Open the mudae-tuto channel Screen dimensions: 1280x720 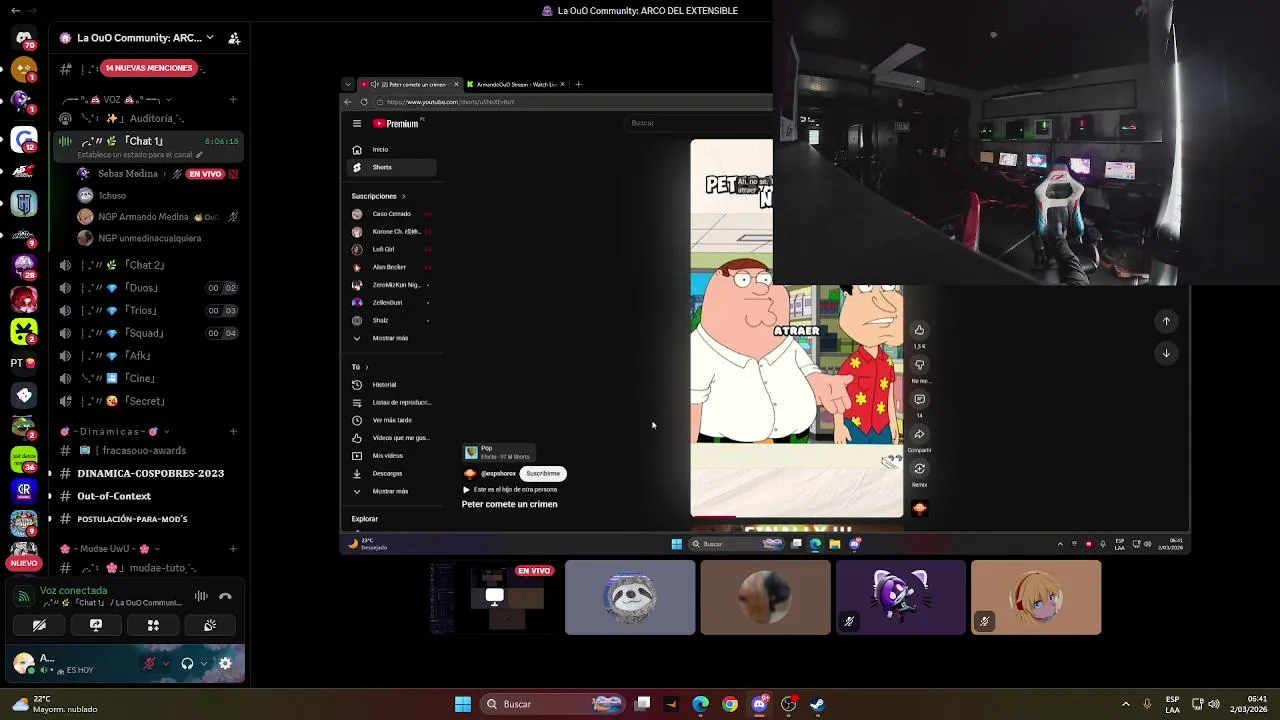click(150, 568)
